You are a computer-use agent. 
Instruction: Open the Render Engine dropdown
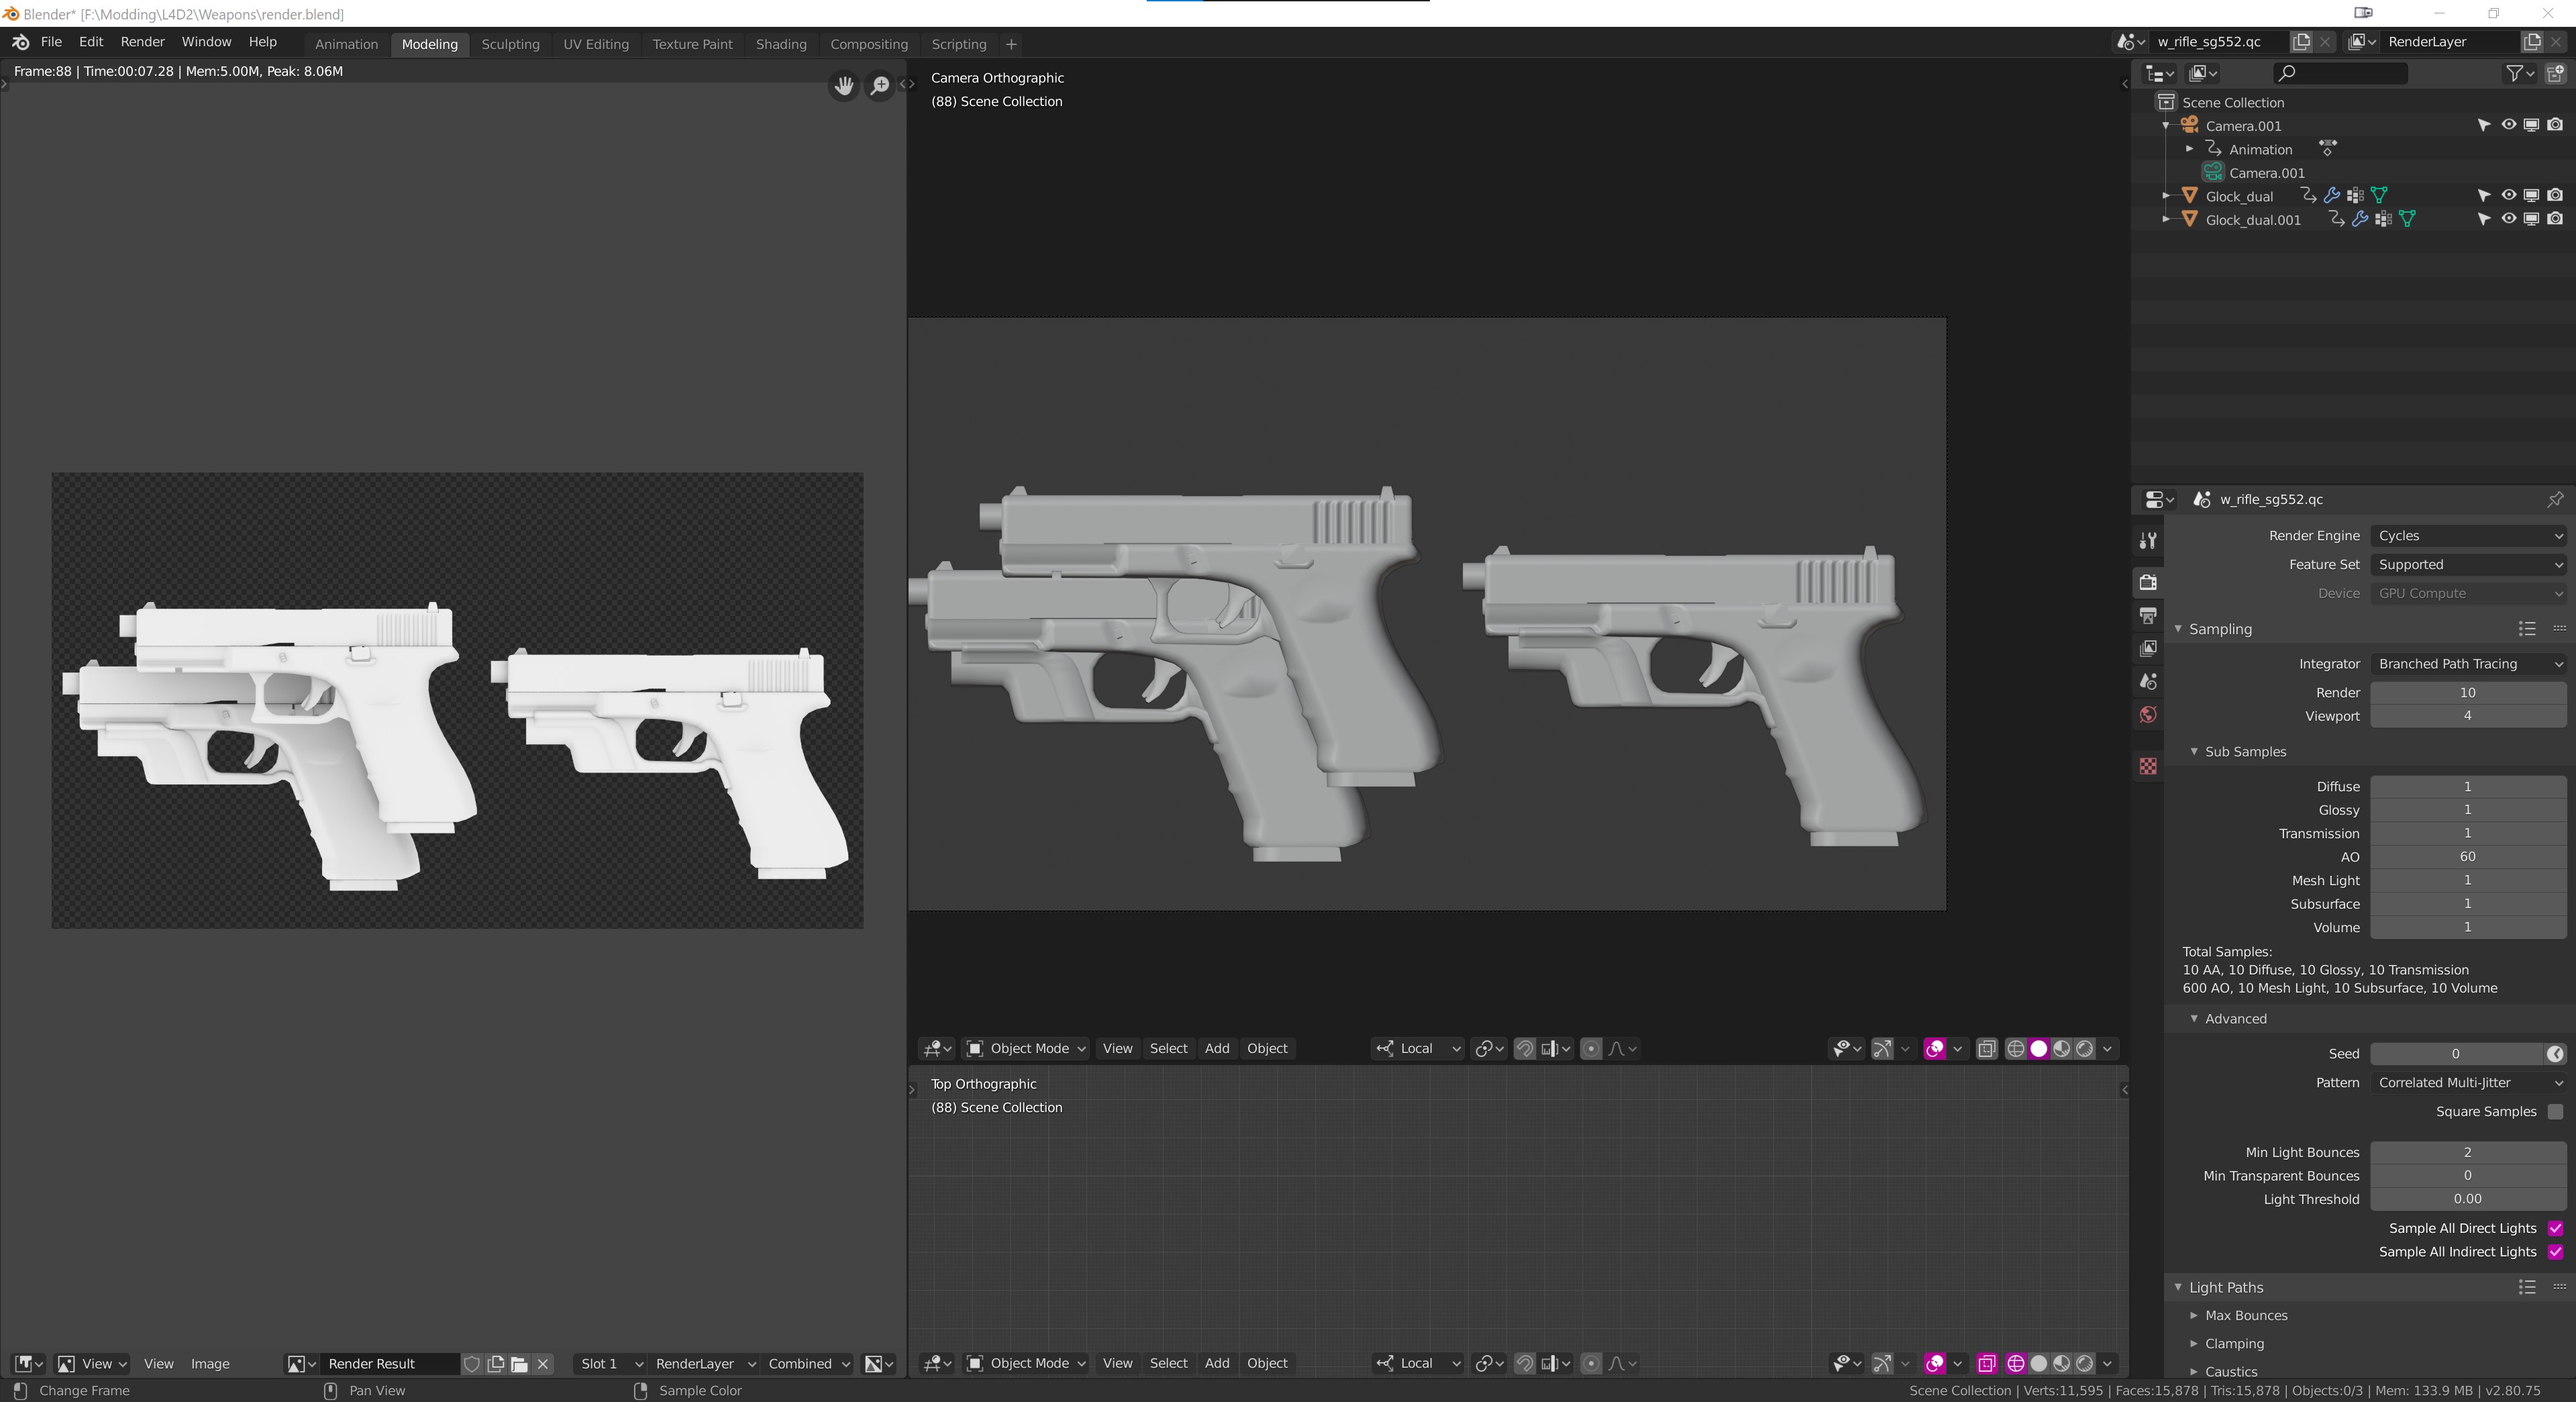point(2467,536)
